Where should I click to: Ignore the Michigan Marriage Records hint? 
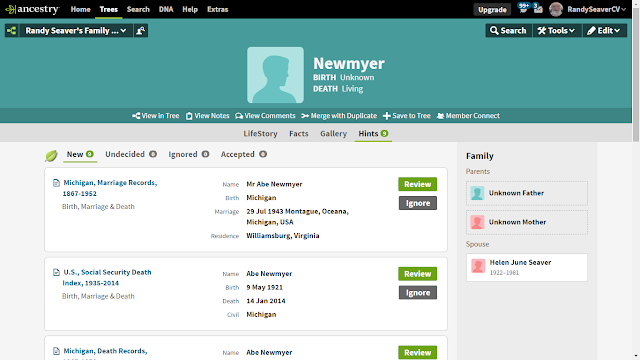418,203
